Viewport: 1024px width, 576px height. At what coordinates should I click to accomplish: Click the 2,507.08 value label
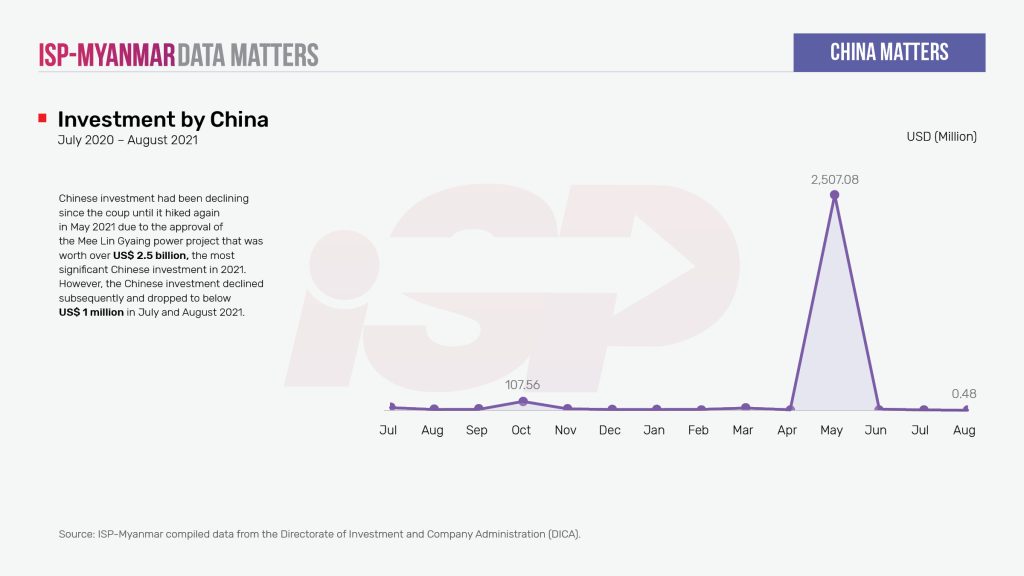pyautogui.click(x=834, y=180)
